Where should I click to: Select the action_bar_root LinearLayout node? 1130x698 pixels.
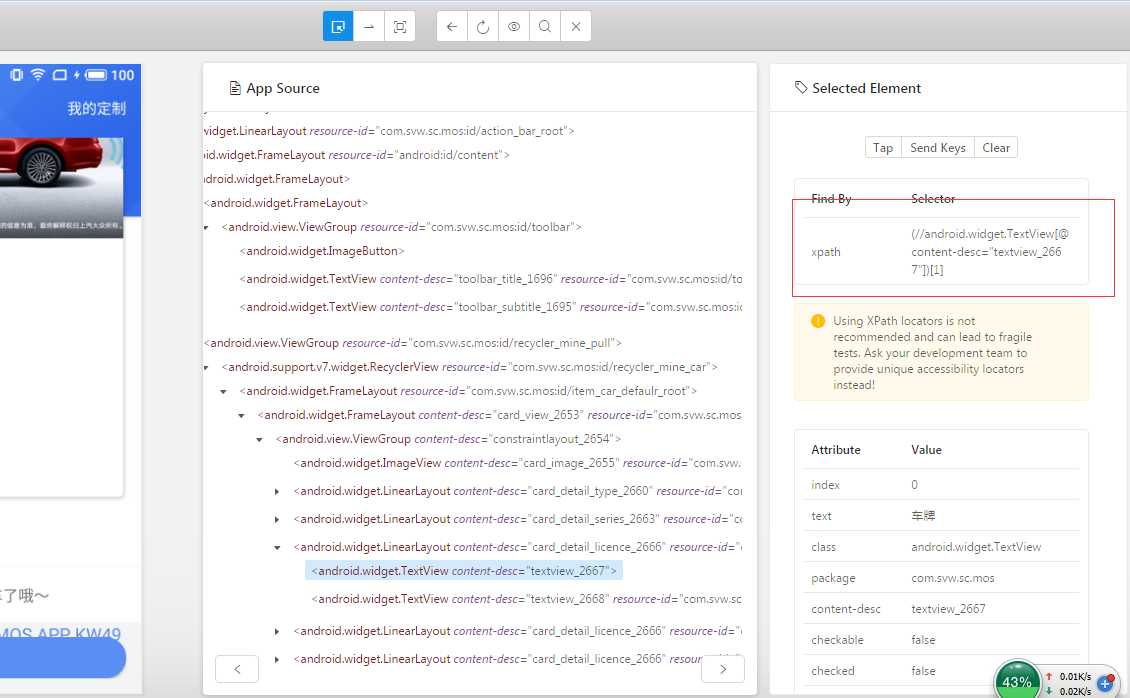point(389,131)
